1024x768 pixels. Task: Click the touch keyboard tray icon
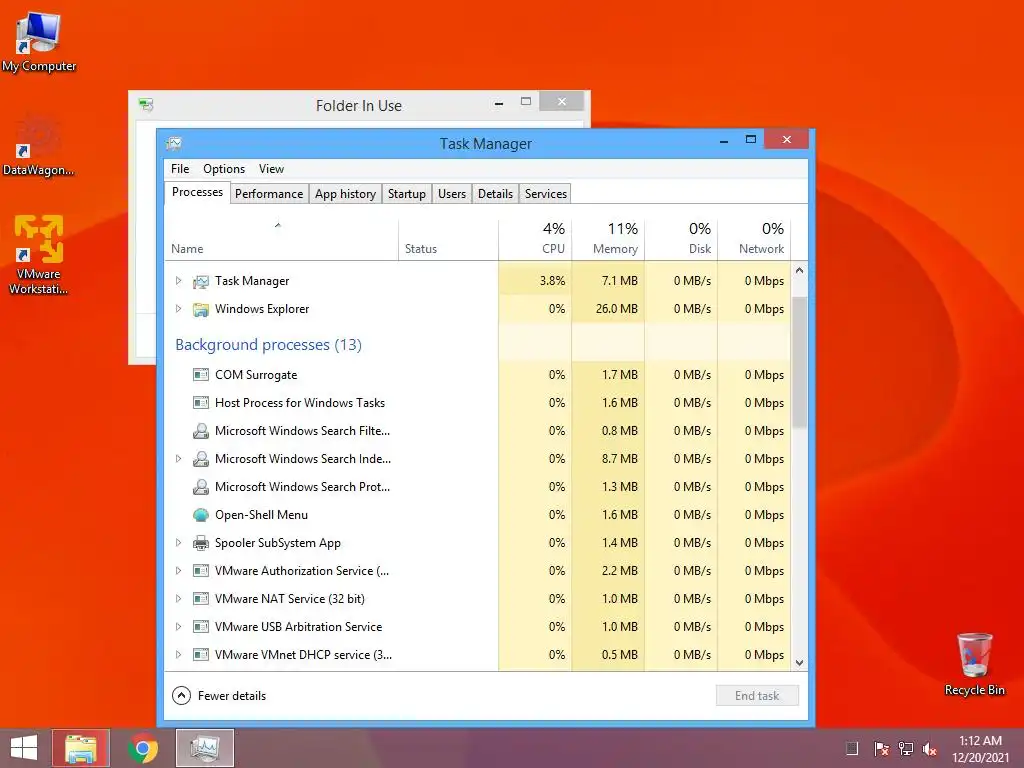852,749
